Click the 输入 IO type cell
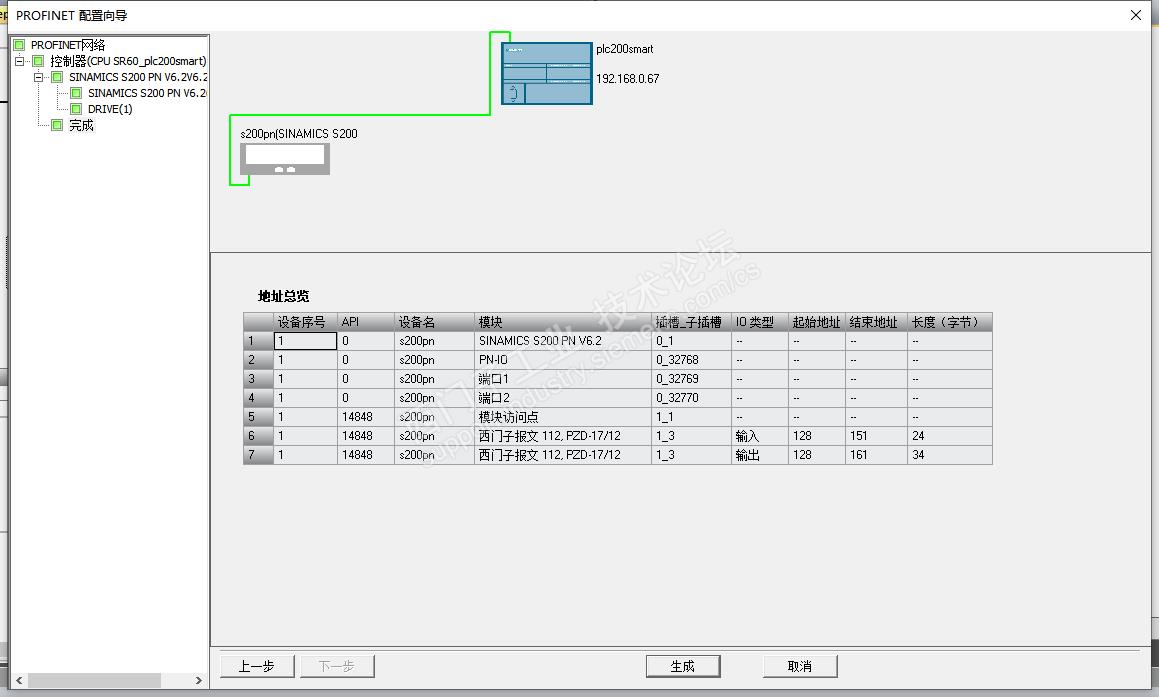 760,436
